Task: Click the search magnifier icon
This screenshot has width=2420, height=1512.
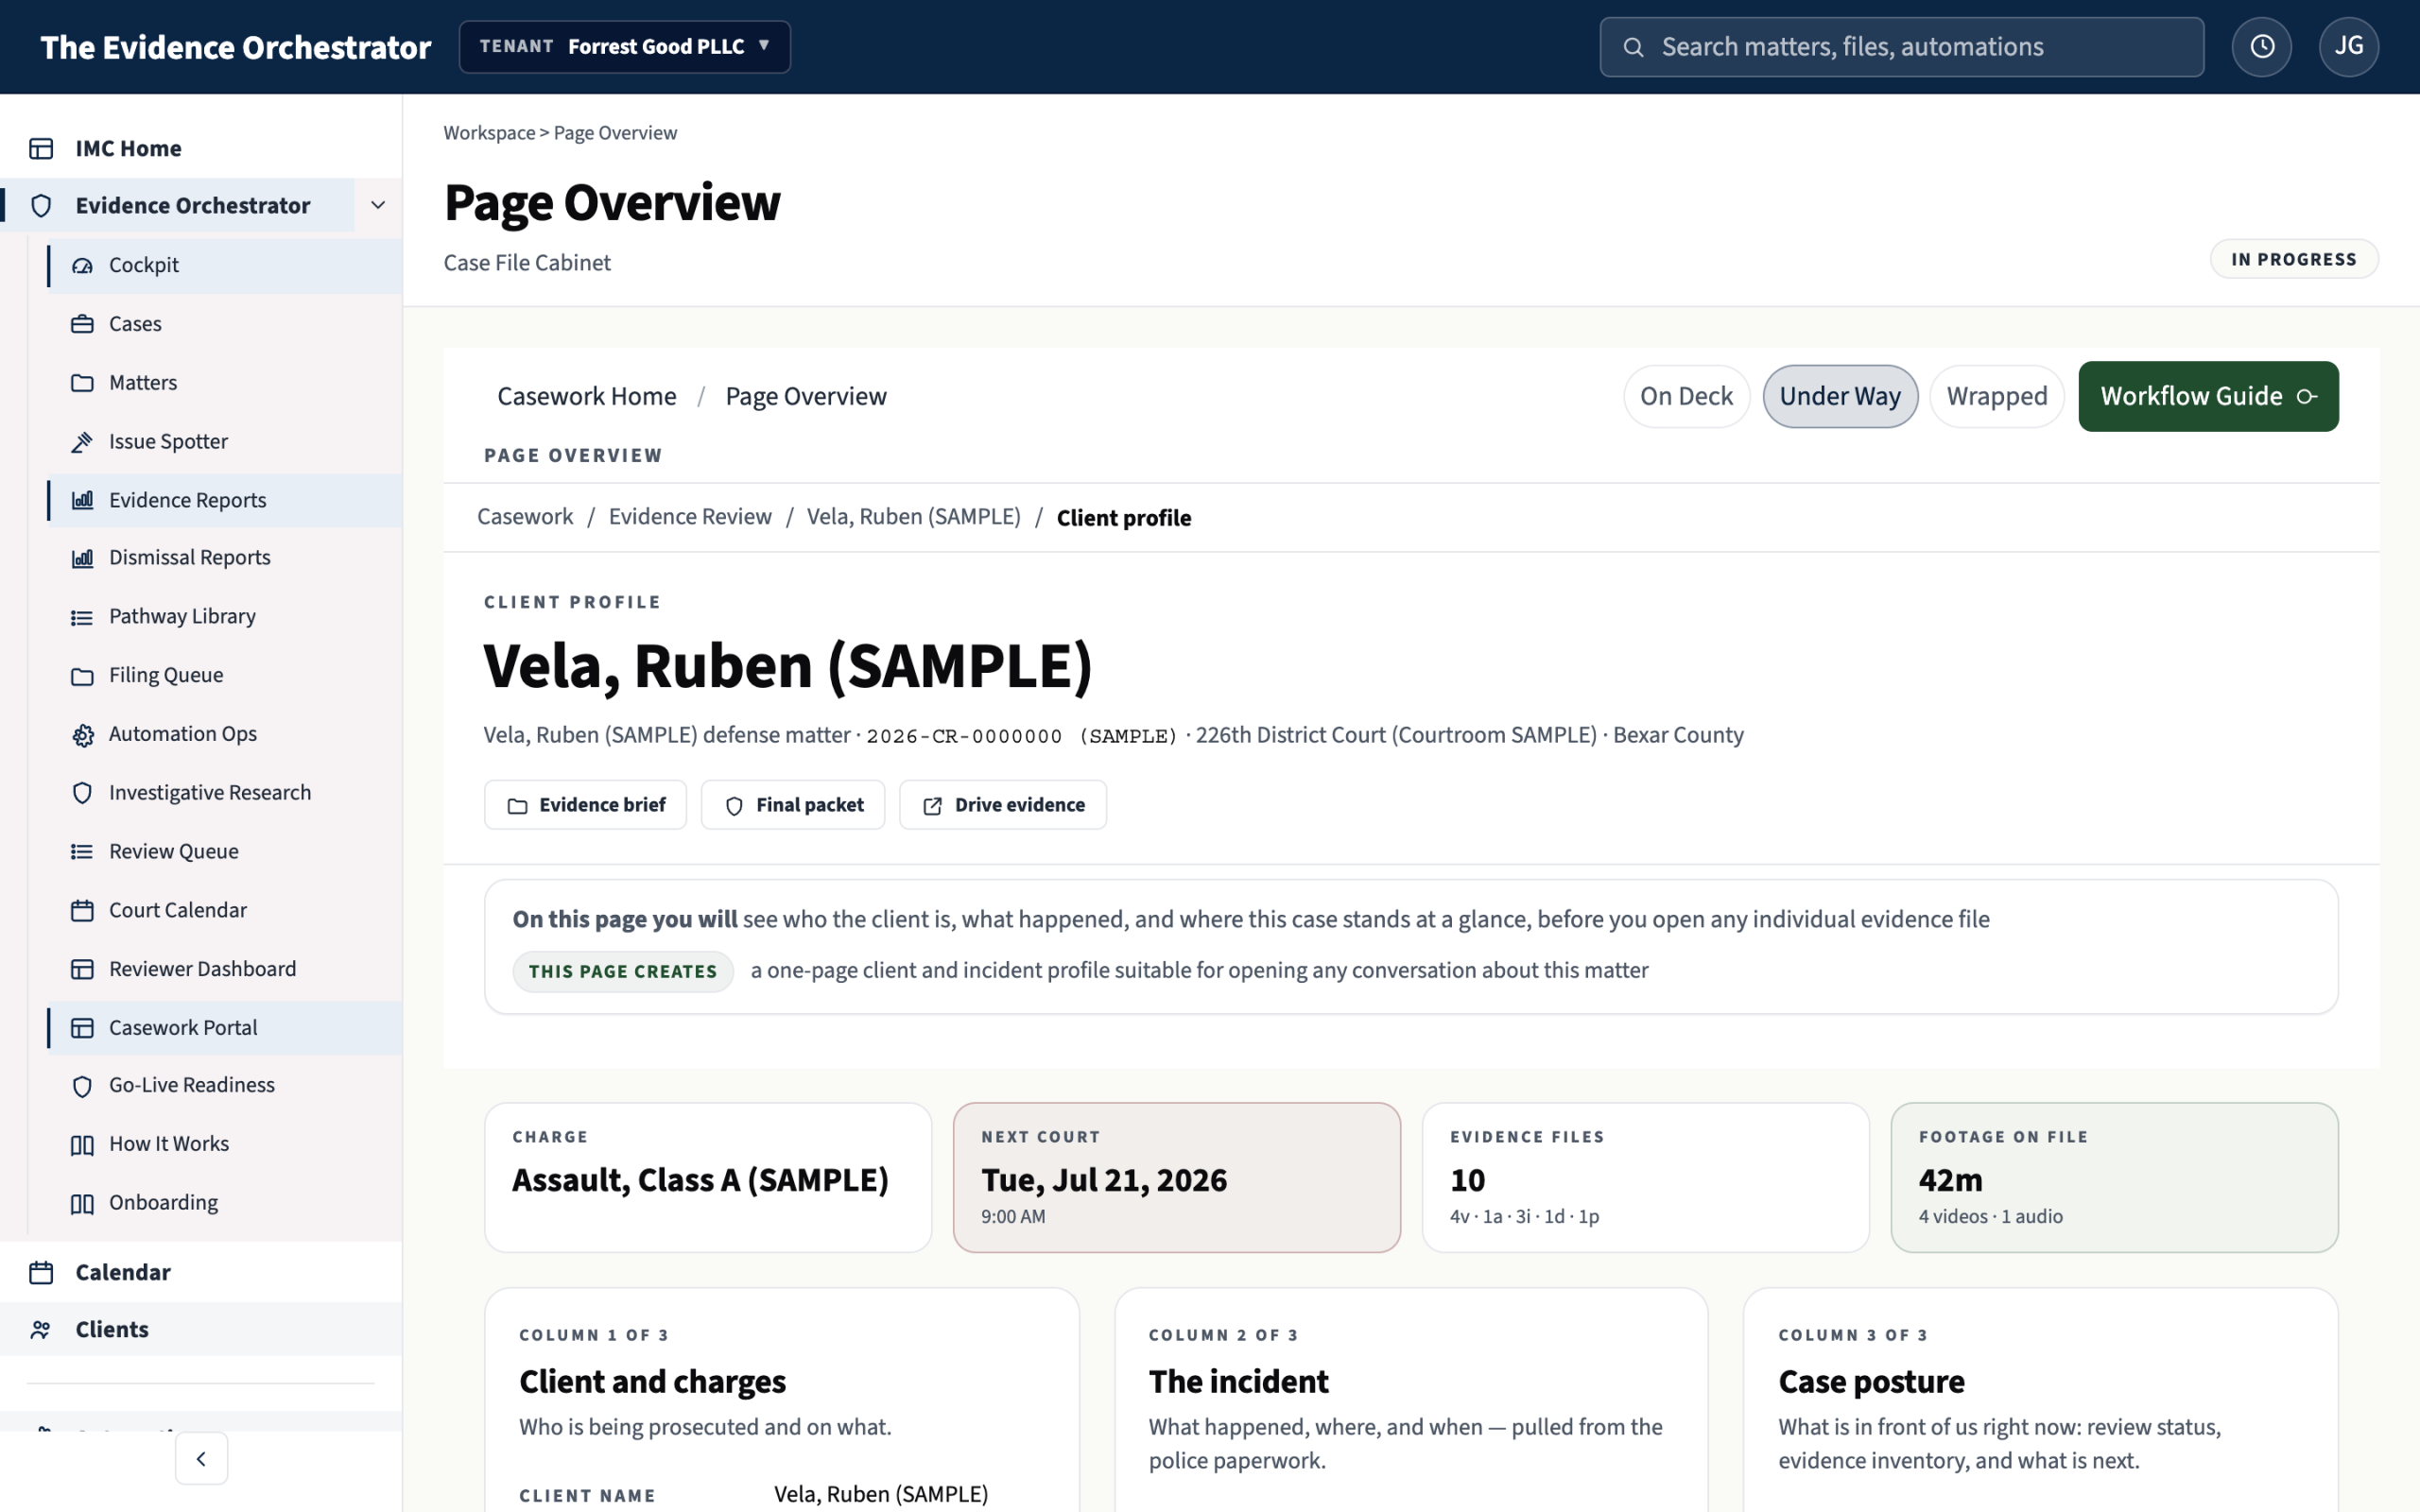Action: [1633, 47]
